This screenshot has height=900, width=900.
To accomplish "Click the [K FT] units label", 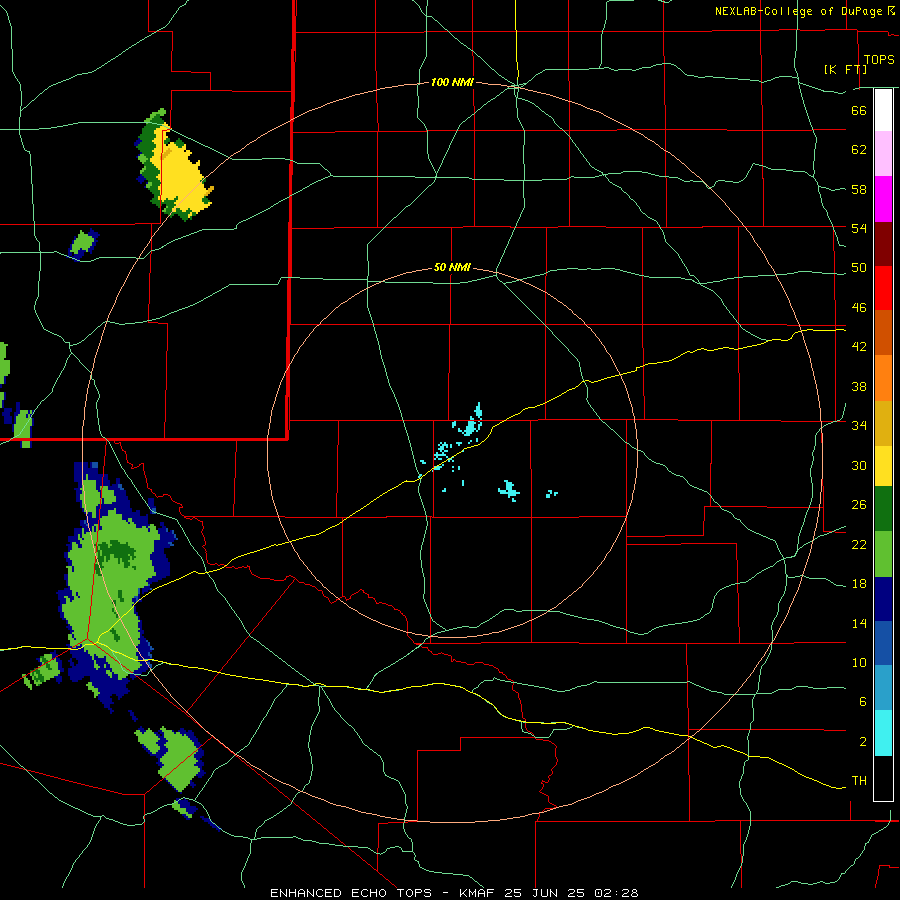I will coord(845,69).
